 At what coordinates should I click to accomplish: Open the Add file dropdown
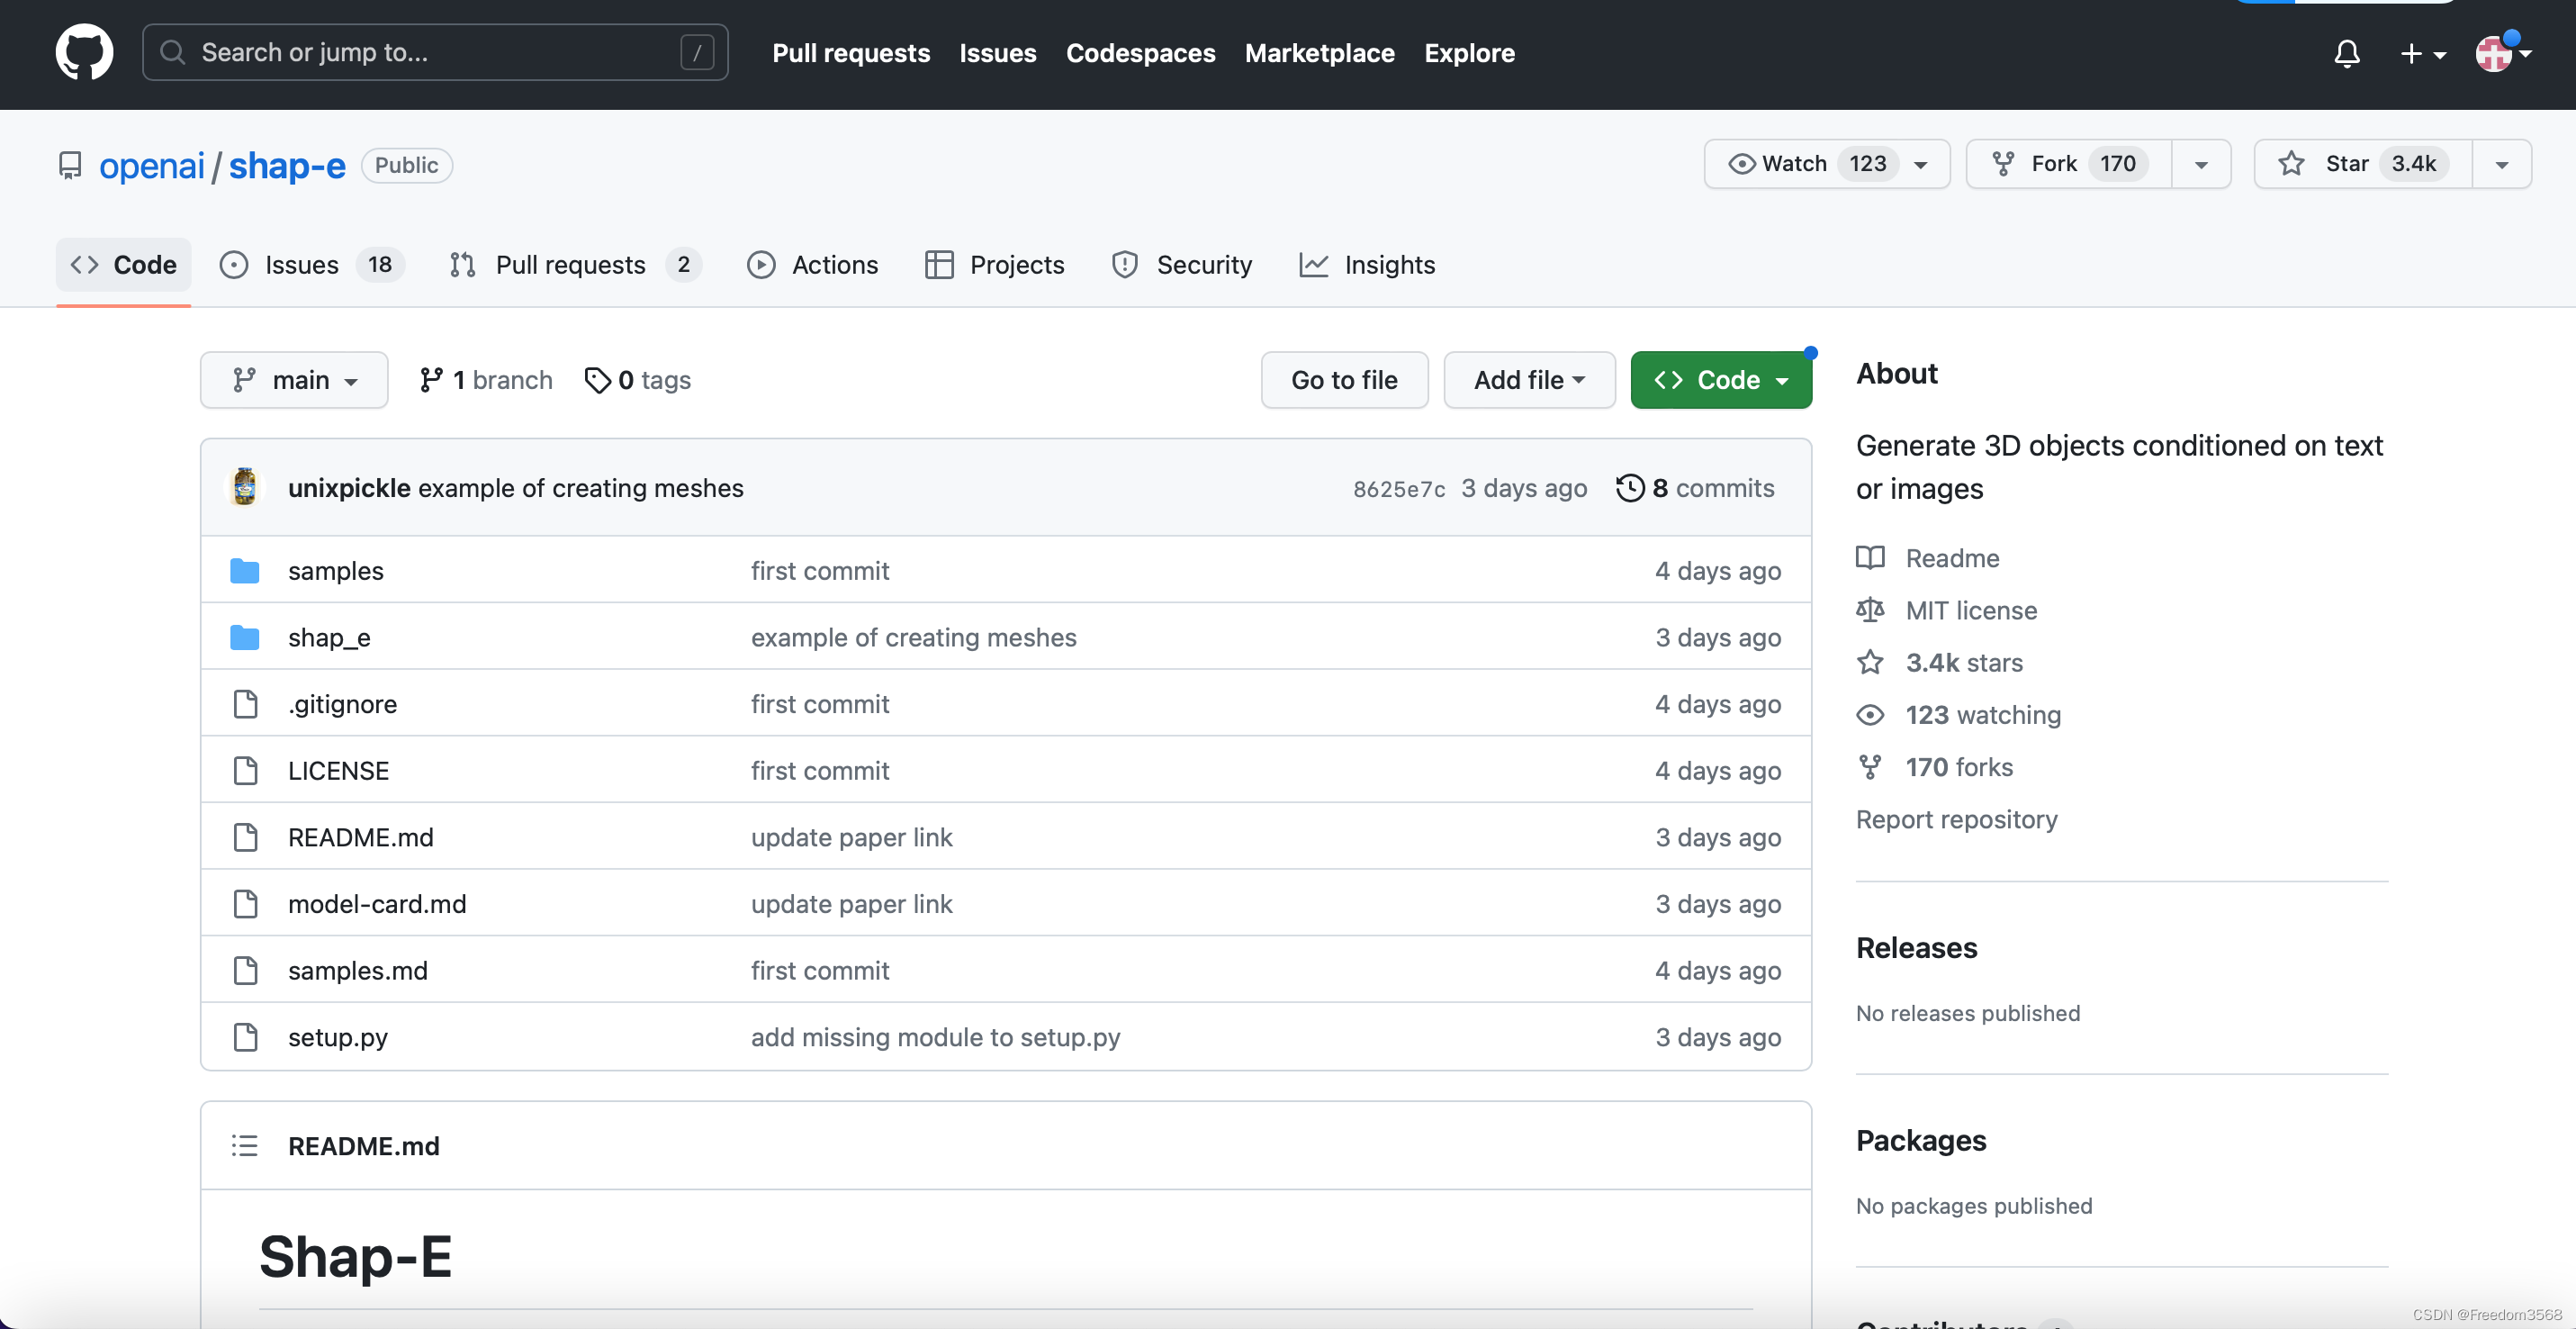[1528, 380]
